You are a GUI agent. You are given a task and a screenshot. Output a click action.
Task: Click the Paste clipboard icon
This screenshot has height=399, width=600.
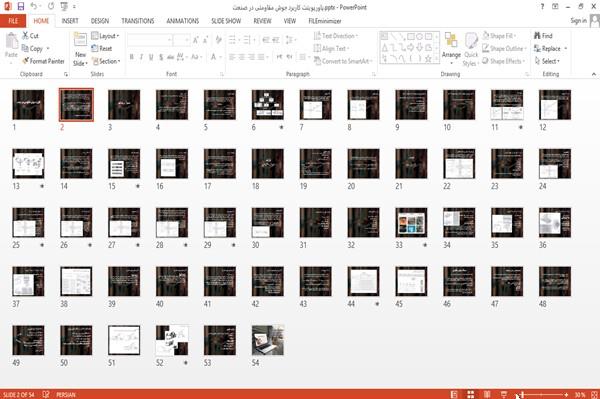(11, 41)
